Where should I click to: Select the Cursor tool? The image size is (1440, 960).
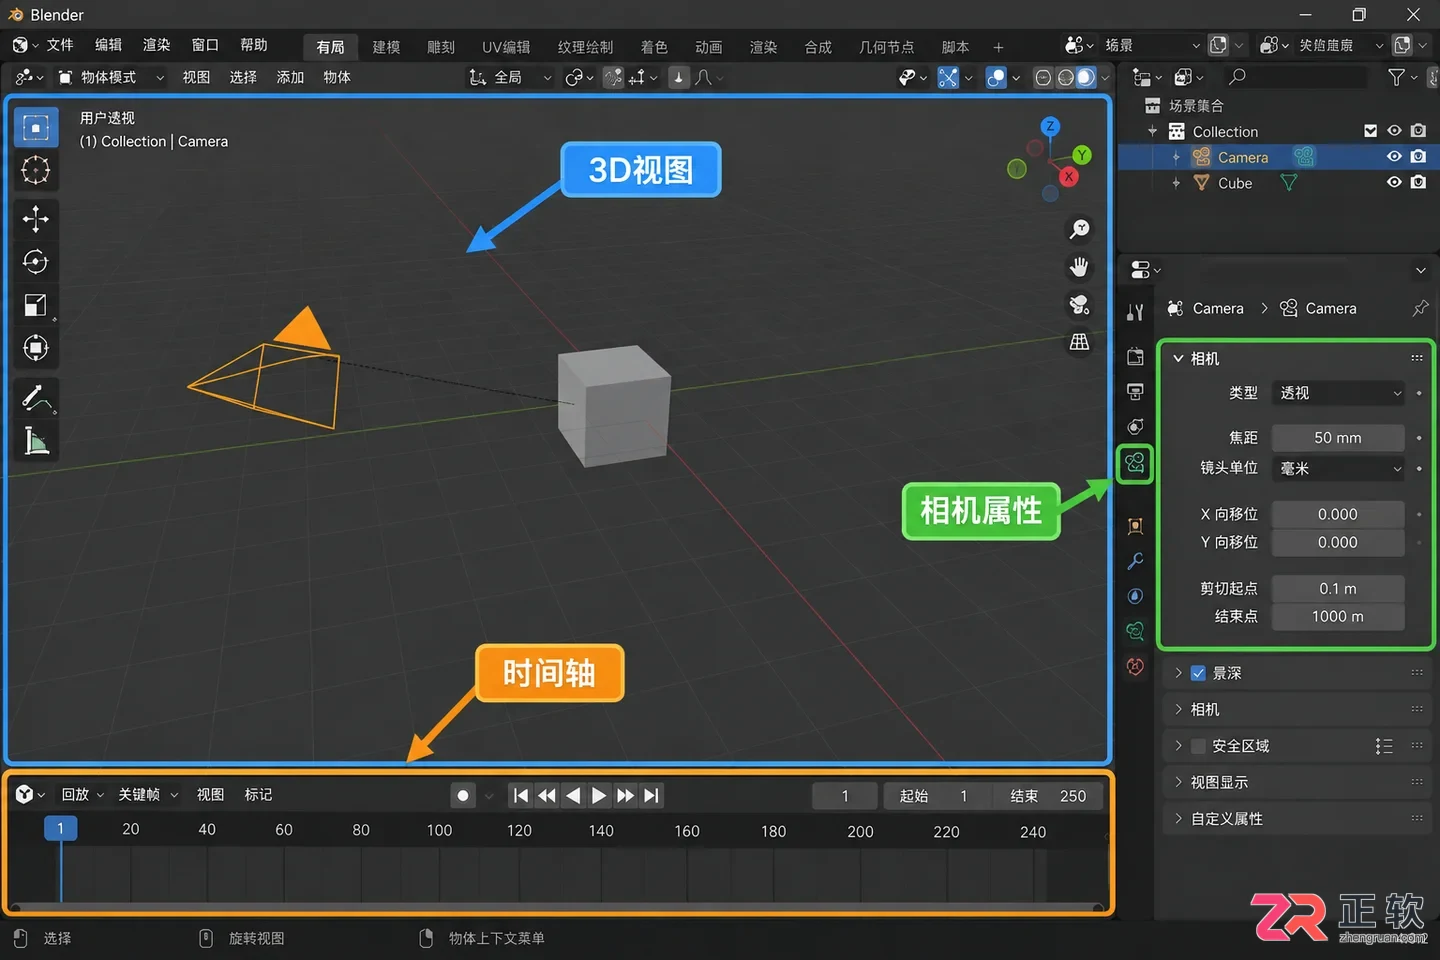pos(36,171)
